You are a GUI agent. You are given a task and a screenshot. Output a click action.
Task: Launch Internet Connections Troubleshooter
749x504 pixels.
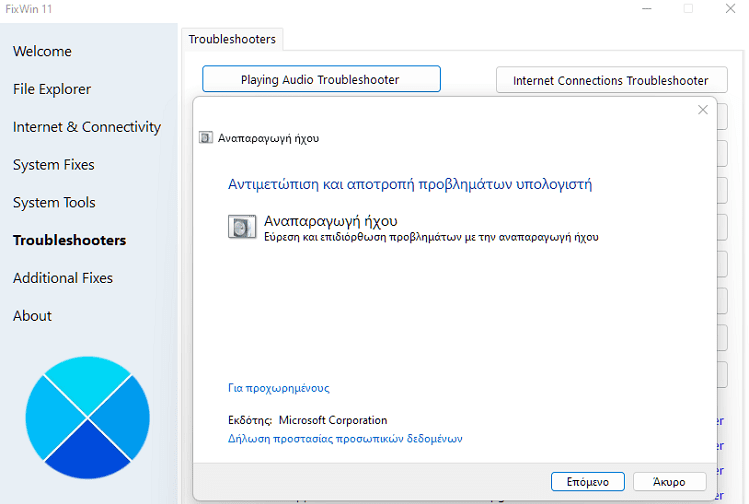[x=611, y=80]
